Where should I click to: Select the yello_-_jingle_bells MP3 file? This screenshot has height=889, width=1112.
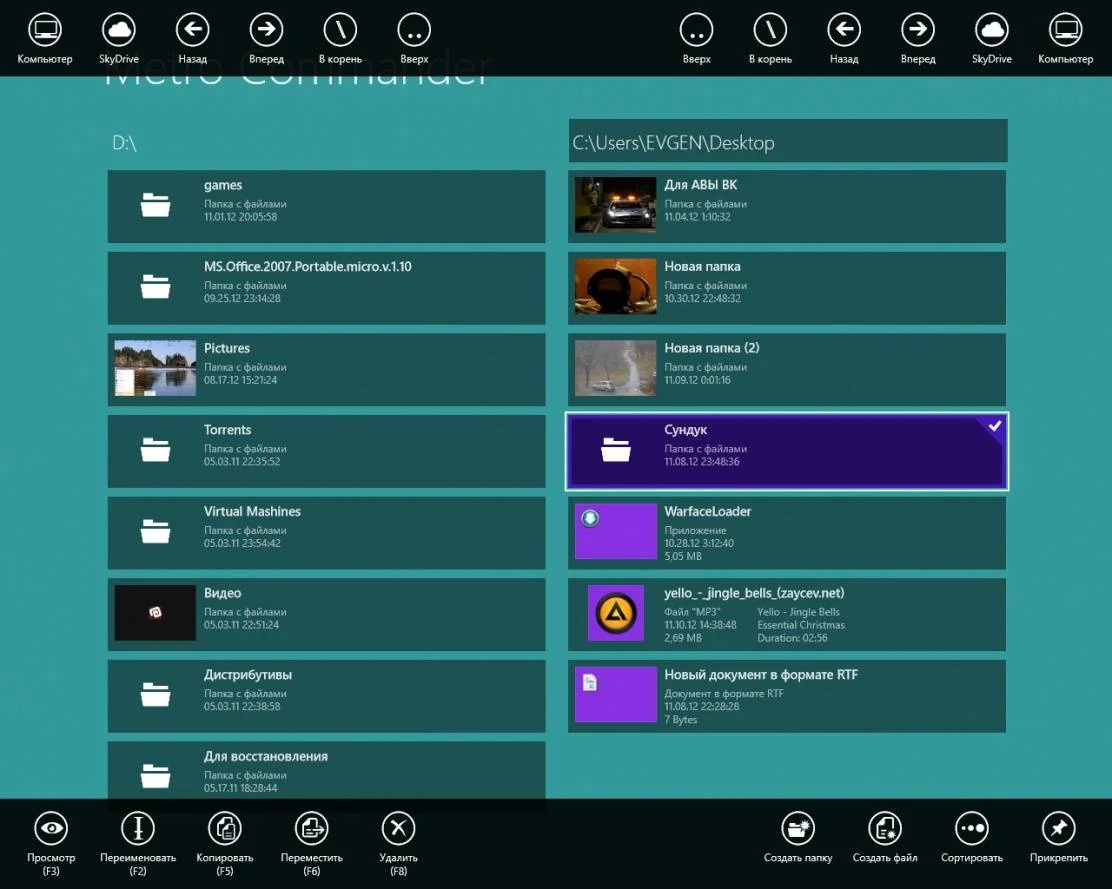[787, 614]
